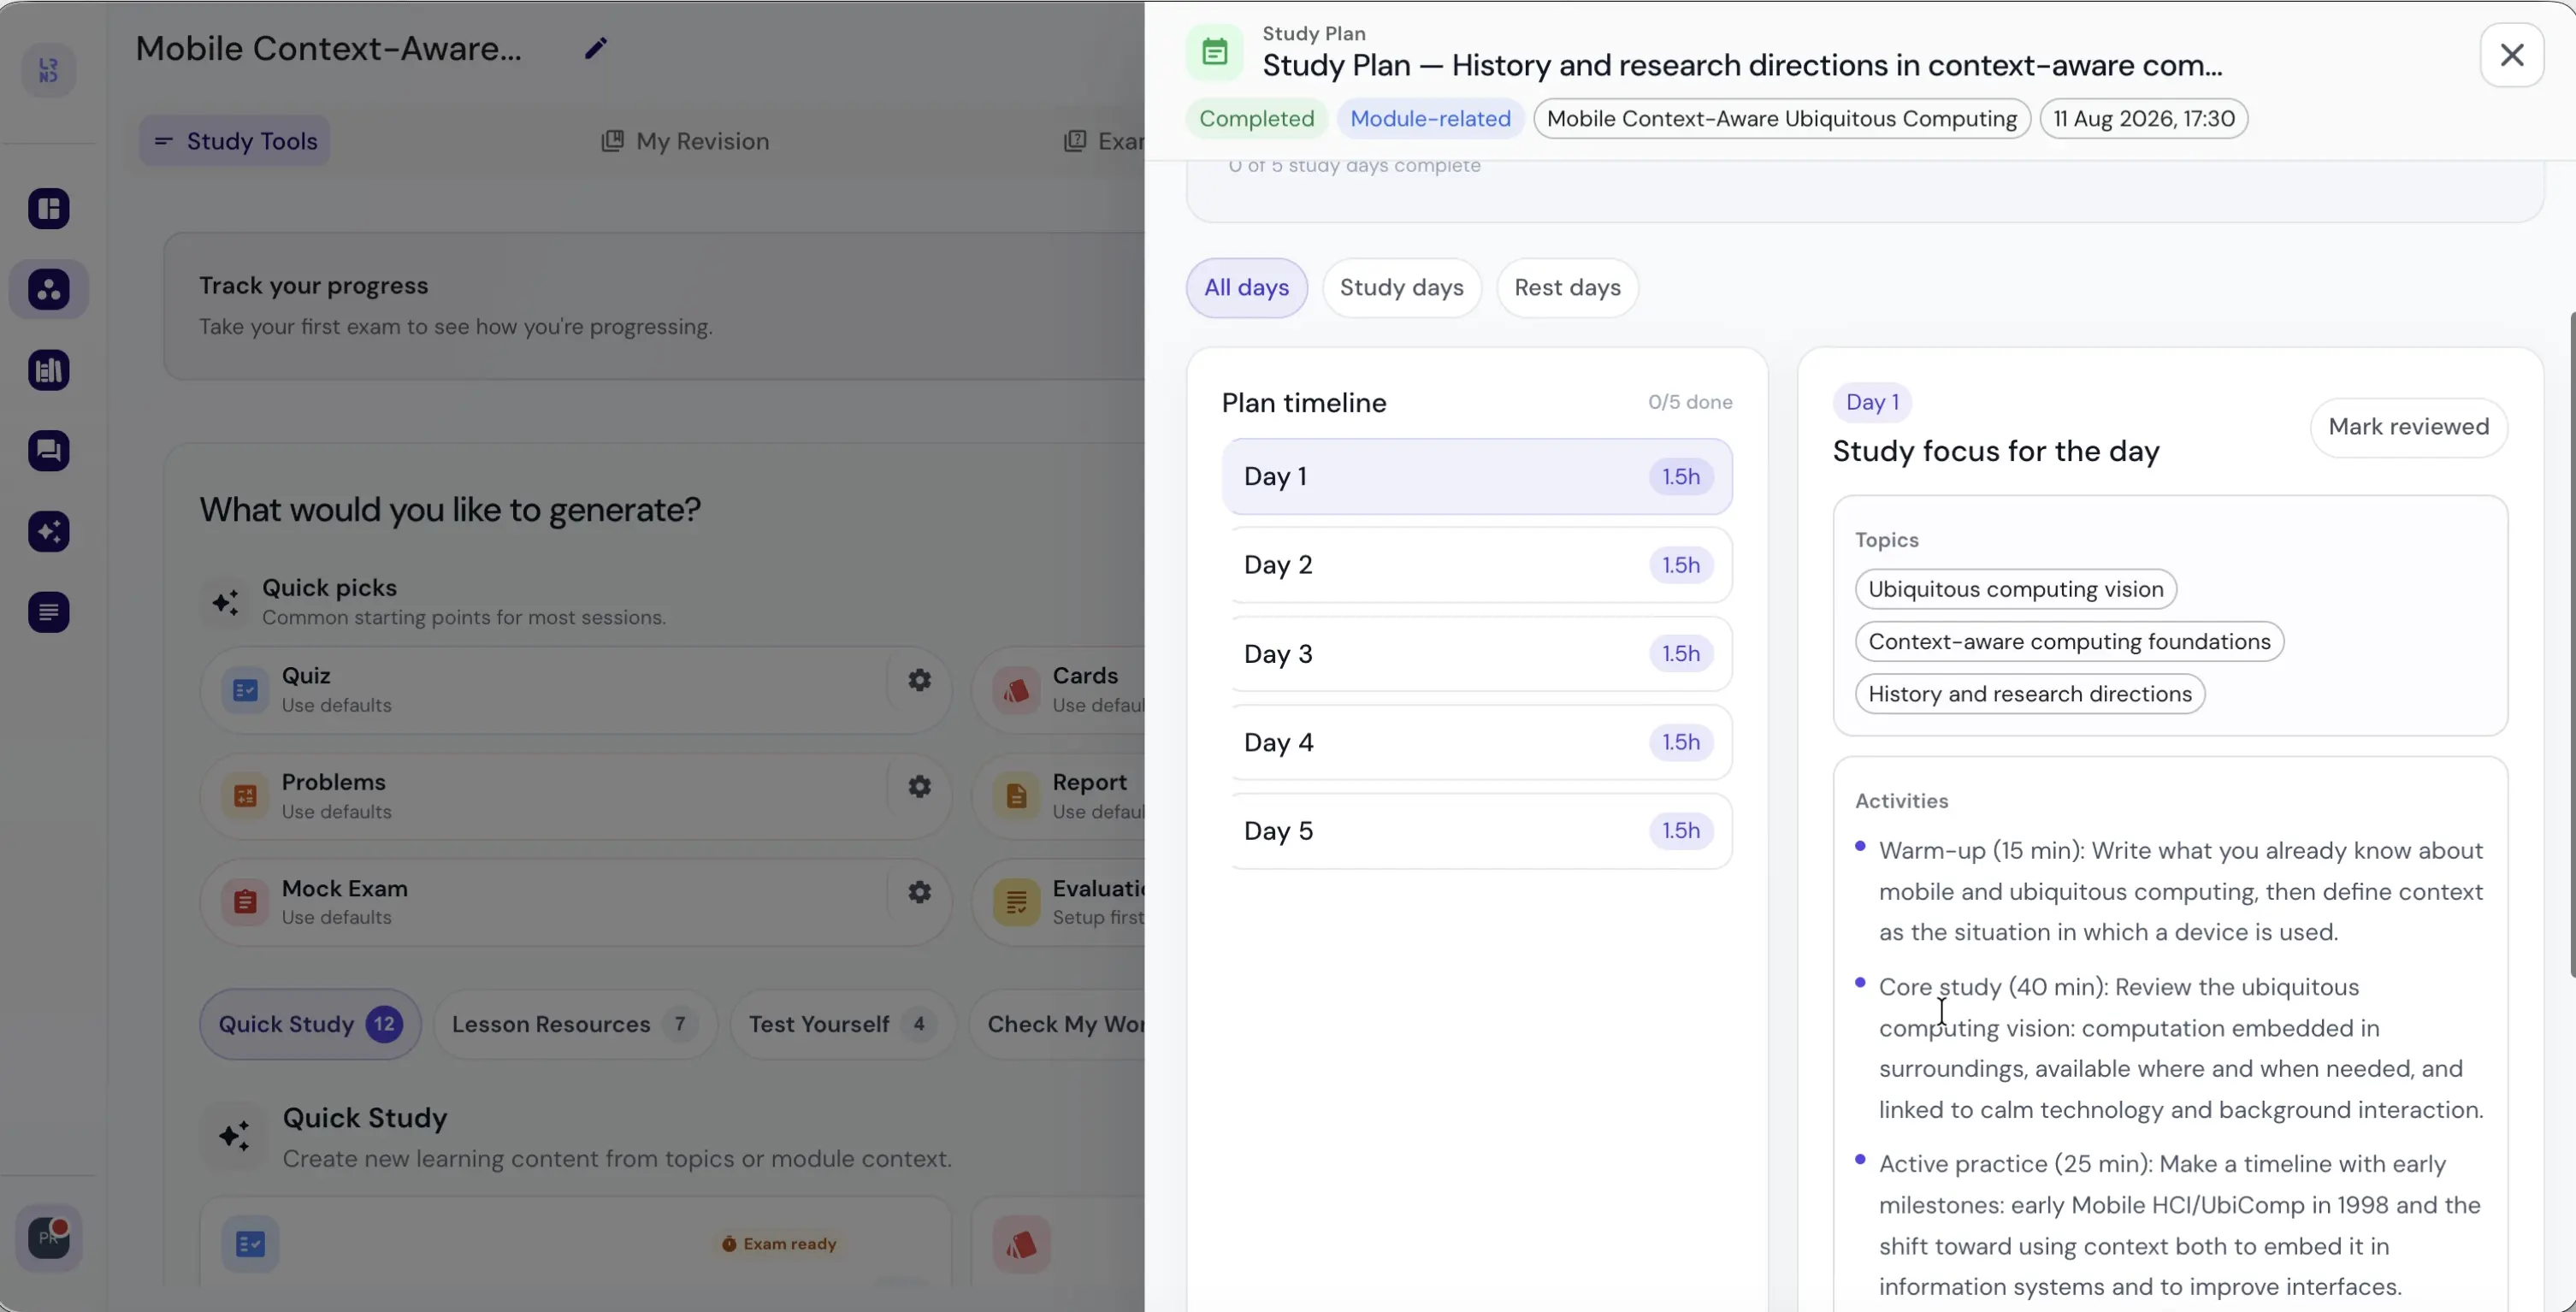Image resolution: width=2576 pixels, height=1312 pixels.
Task: Filter timeline to Study days
Action: point(1401,288)
